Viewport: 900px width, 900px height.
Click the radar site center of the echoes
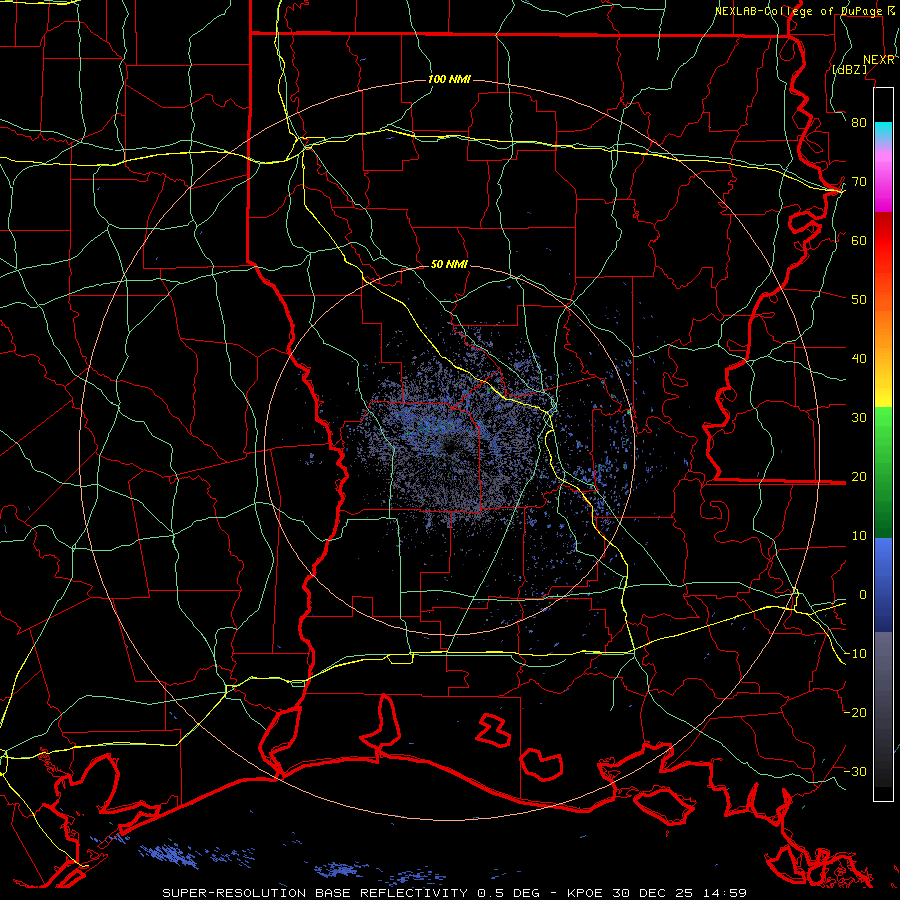coord(450,449)
